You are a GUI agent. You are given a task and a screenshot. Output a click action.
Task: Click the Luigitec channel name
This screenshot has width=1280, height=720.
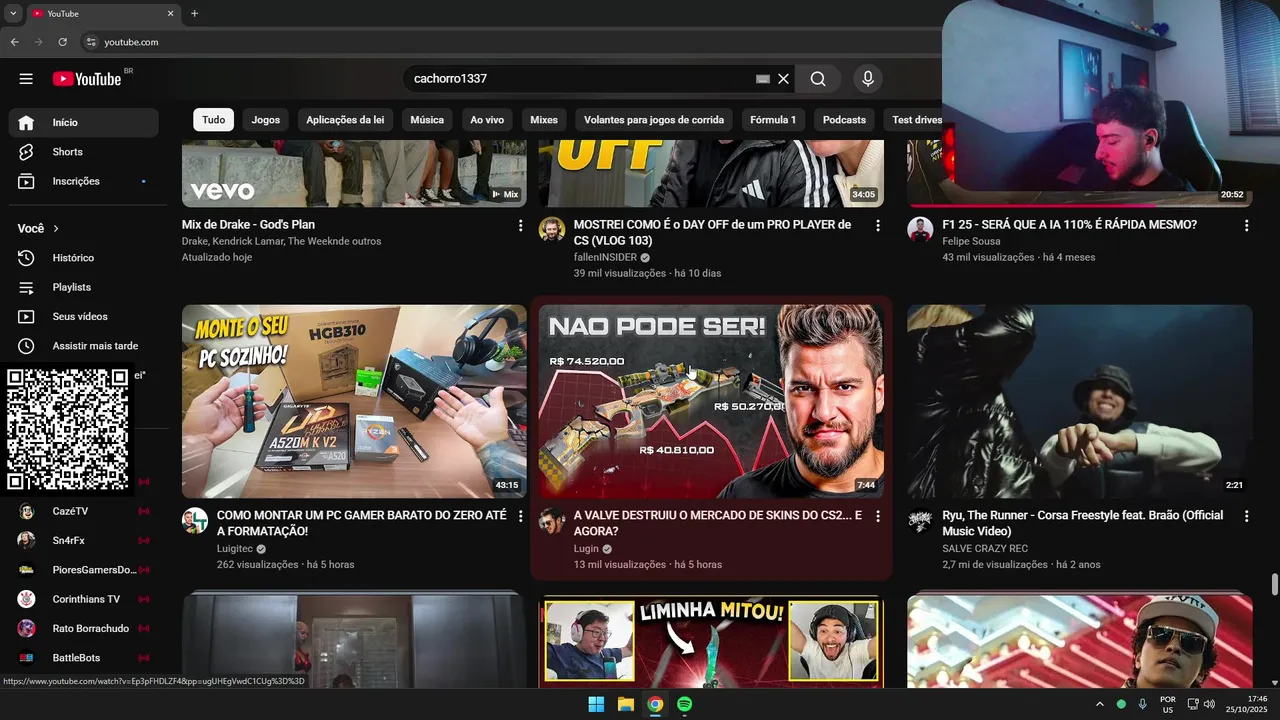click(236, 549)
